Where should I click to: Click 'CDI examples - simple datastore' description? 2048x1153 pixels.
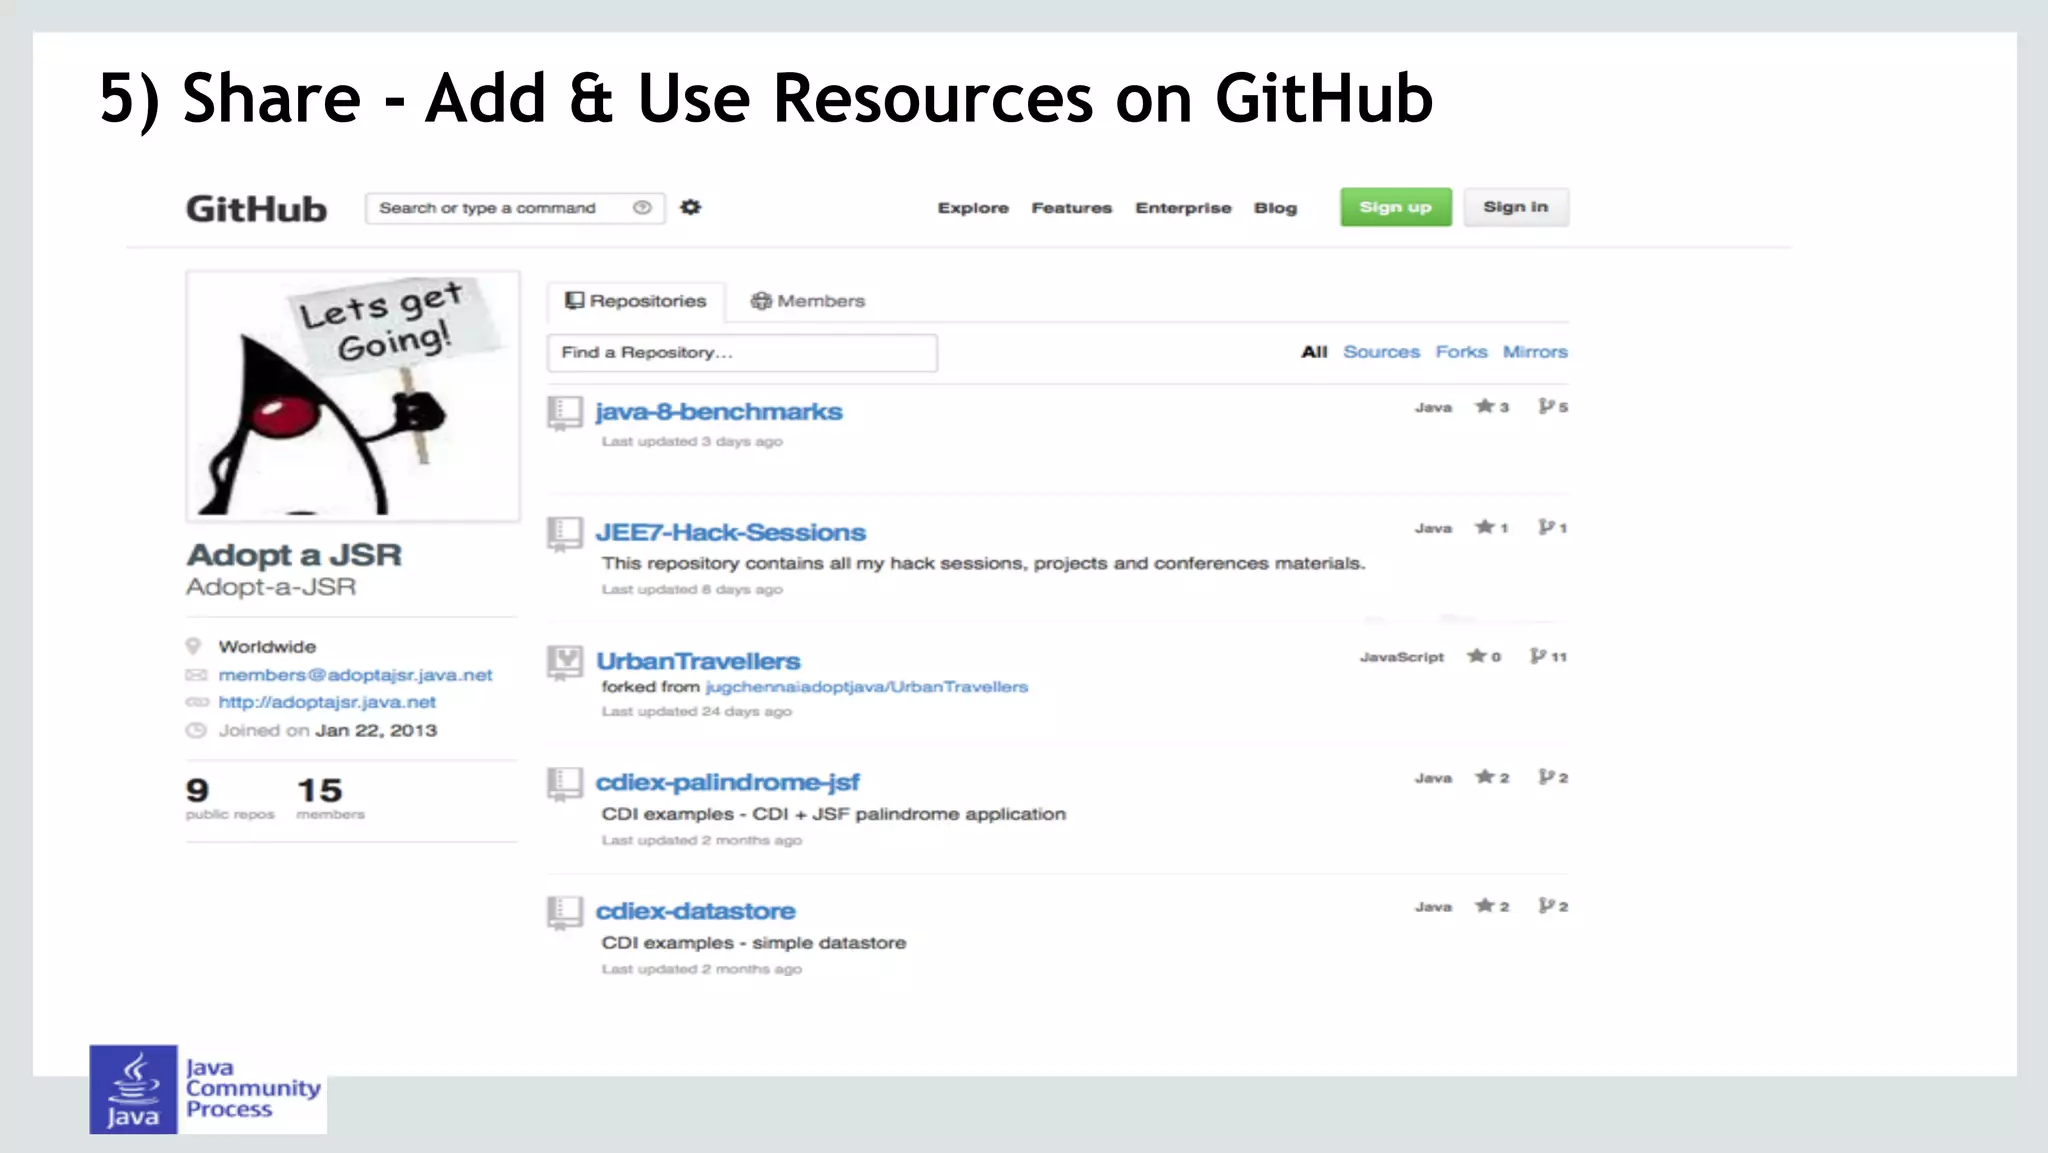click(754, 943)
